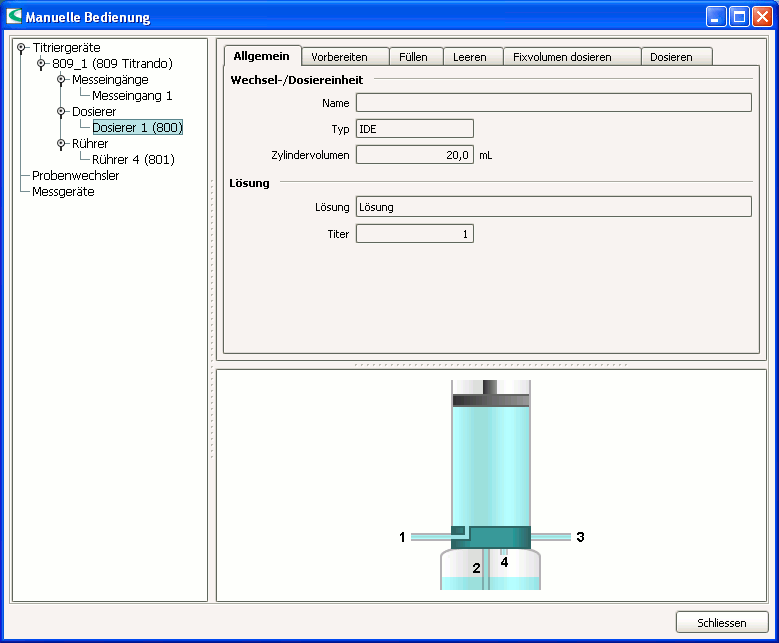Click the Manuelle Bedienung title bar icon

click(x=14, y=16)
